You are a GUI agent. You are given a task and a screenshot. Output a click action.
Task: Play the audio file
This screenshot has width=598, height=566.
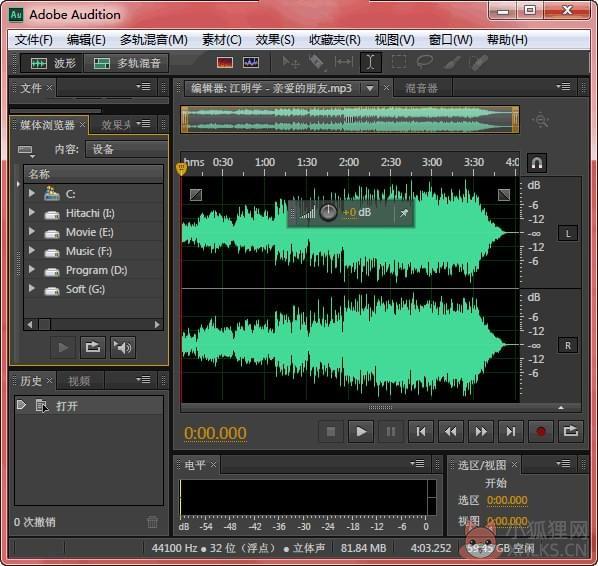361,432
